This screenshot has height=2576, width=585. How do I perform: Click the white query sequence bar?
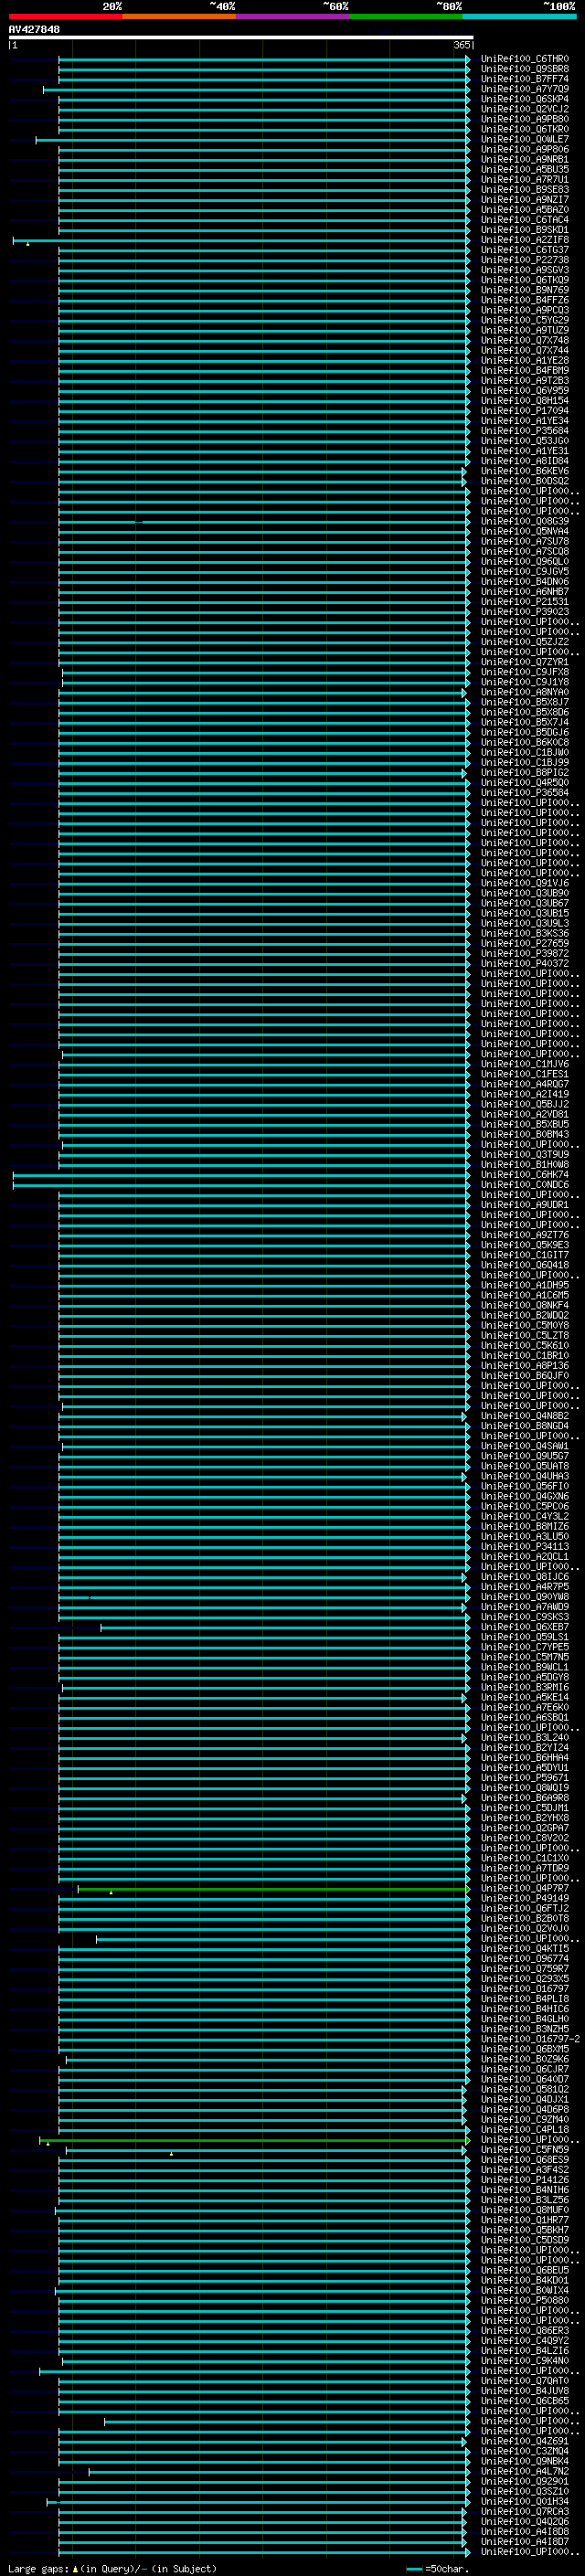(241, 37)
